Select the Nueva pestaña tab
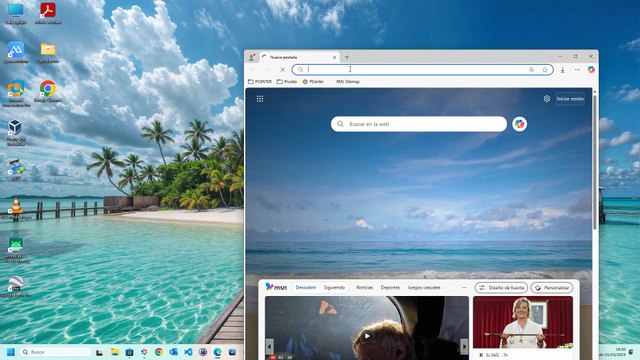The image size is (640, 360). (299, 57)
